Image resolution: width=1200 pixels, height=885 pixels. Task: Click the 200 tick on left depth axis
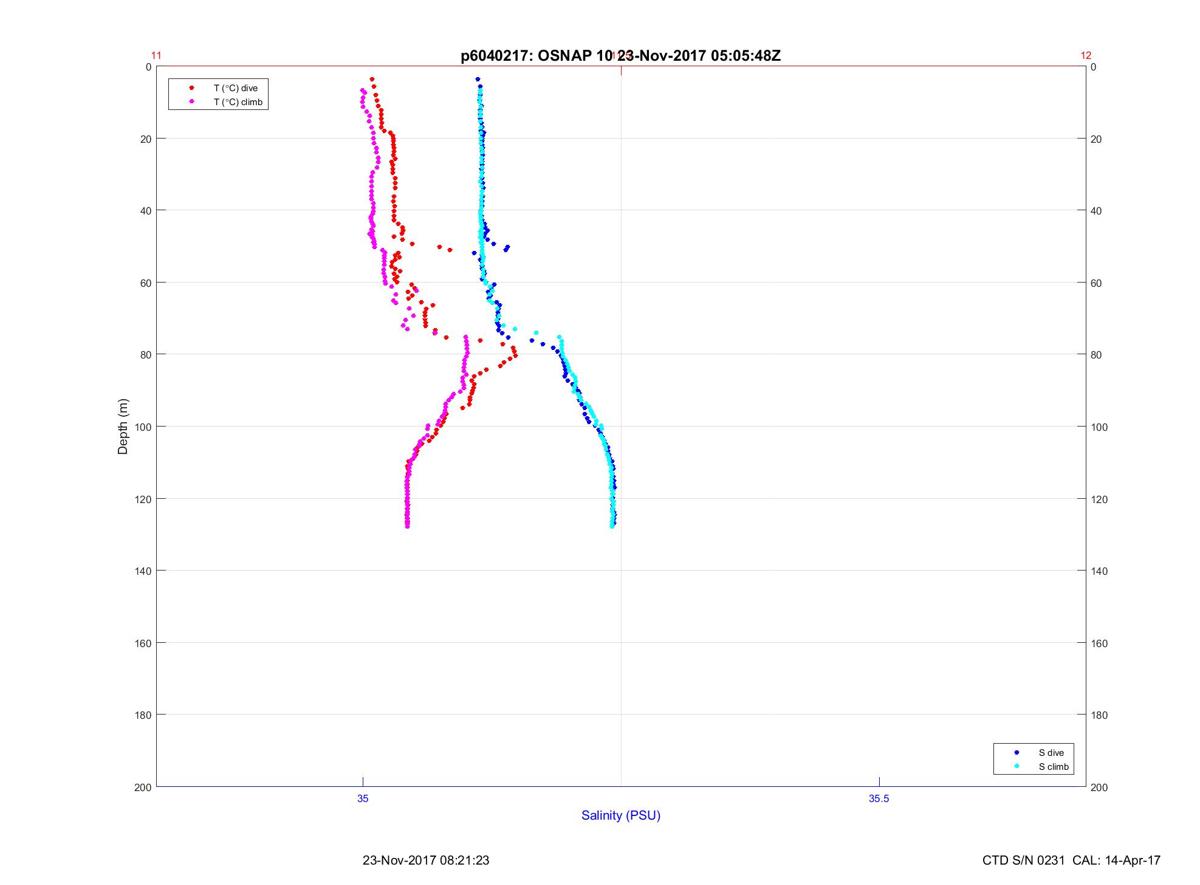point(143,787)
